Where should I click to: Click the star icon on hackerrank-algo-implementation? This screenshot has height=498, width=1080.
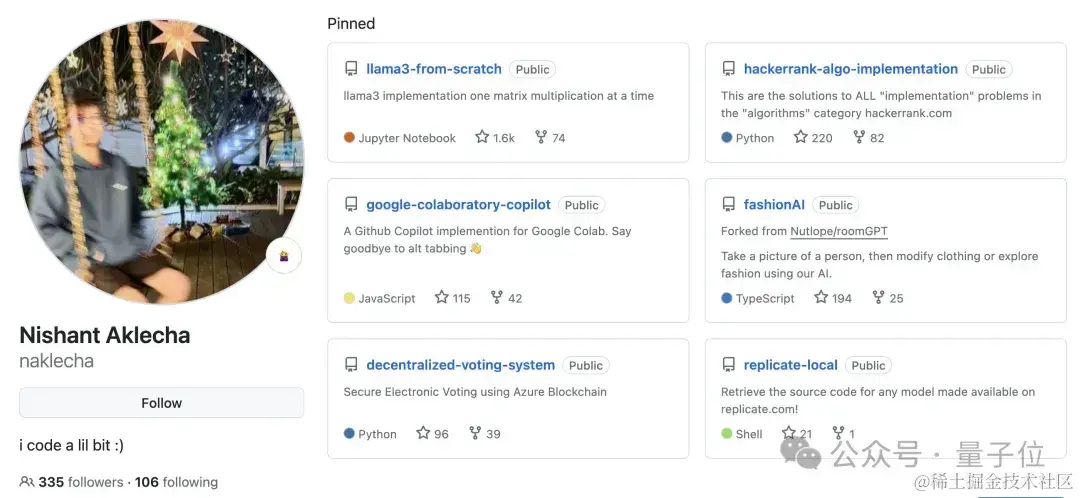point(801,137)
